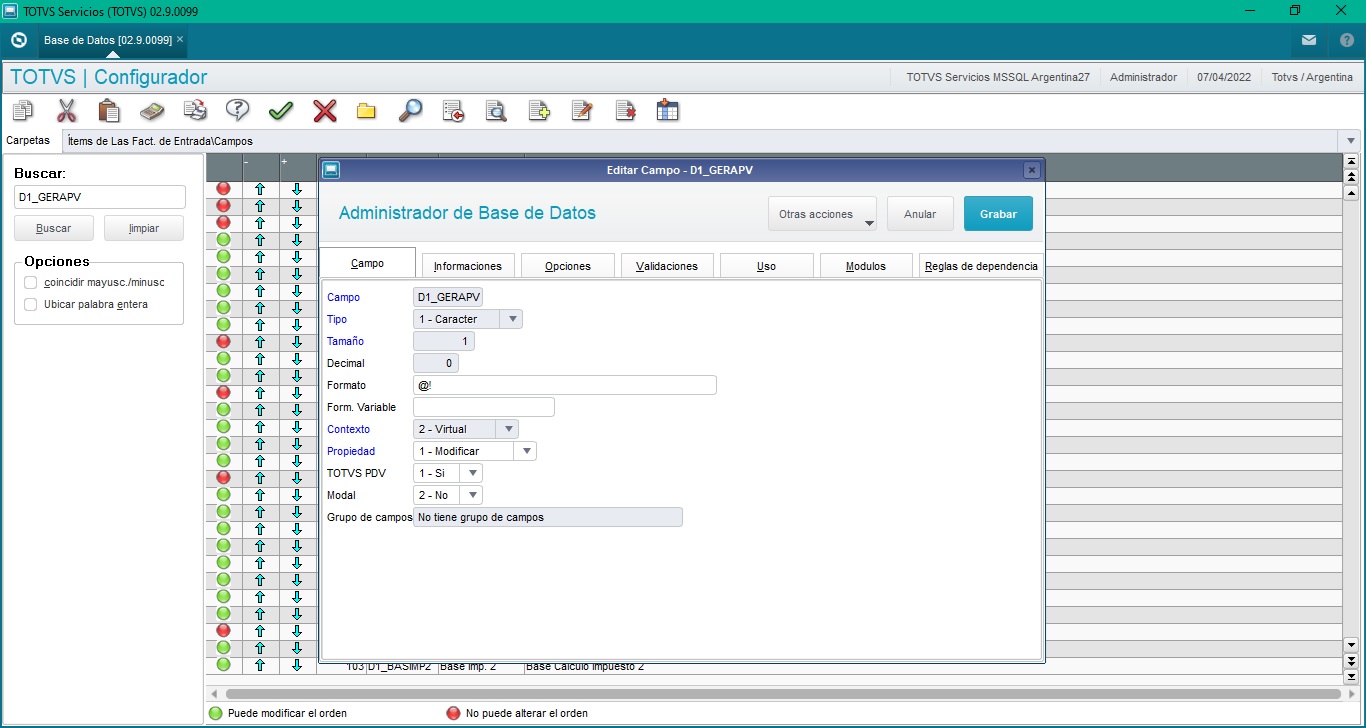Click the Decimal value field

(x=436, y=363)
